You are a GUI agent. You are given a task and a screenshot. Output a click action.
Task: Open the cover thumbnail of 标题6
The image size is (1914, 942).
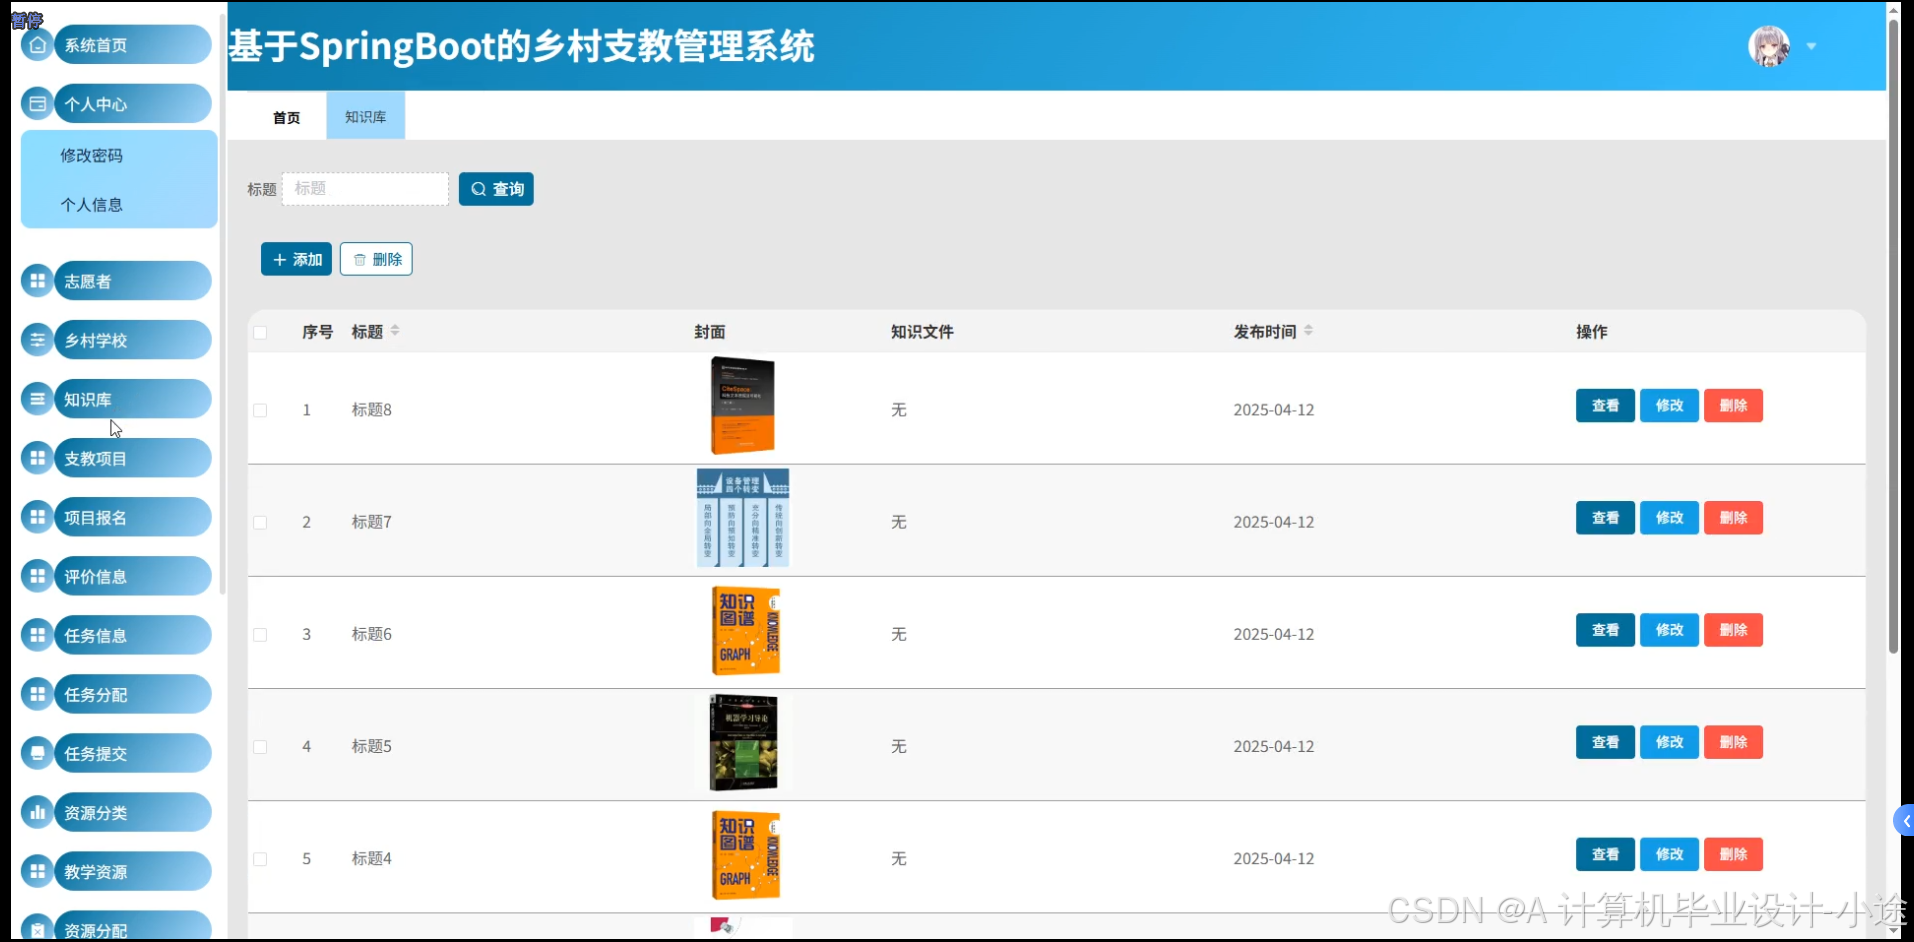tap(745, 630)
